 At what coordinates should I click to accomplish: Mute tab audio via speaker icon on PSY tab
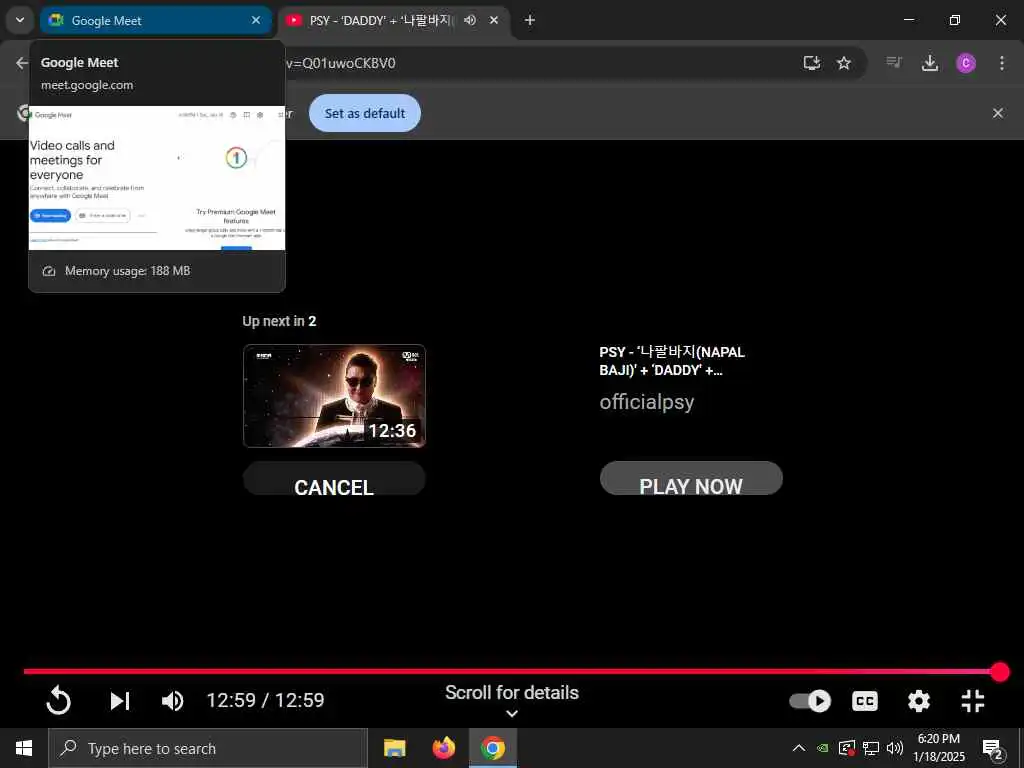point(470,20)
